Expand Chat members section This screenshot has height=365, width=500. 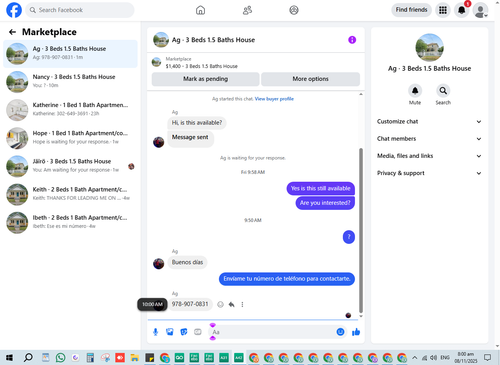pyautogui.click(x=429, y=139)
